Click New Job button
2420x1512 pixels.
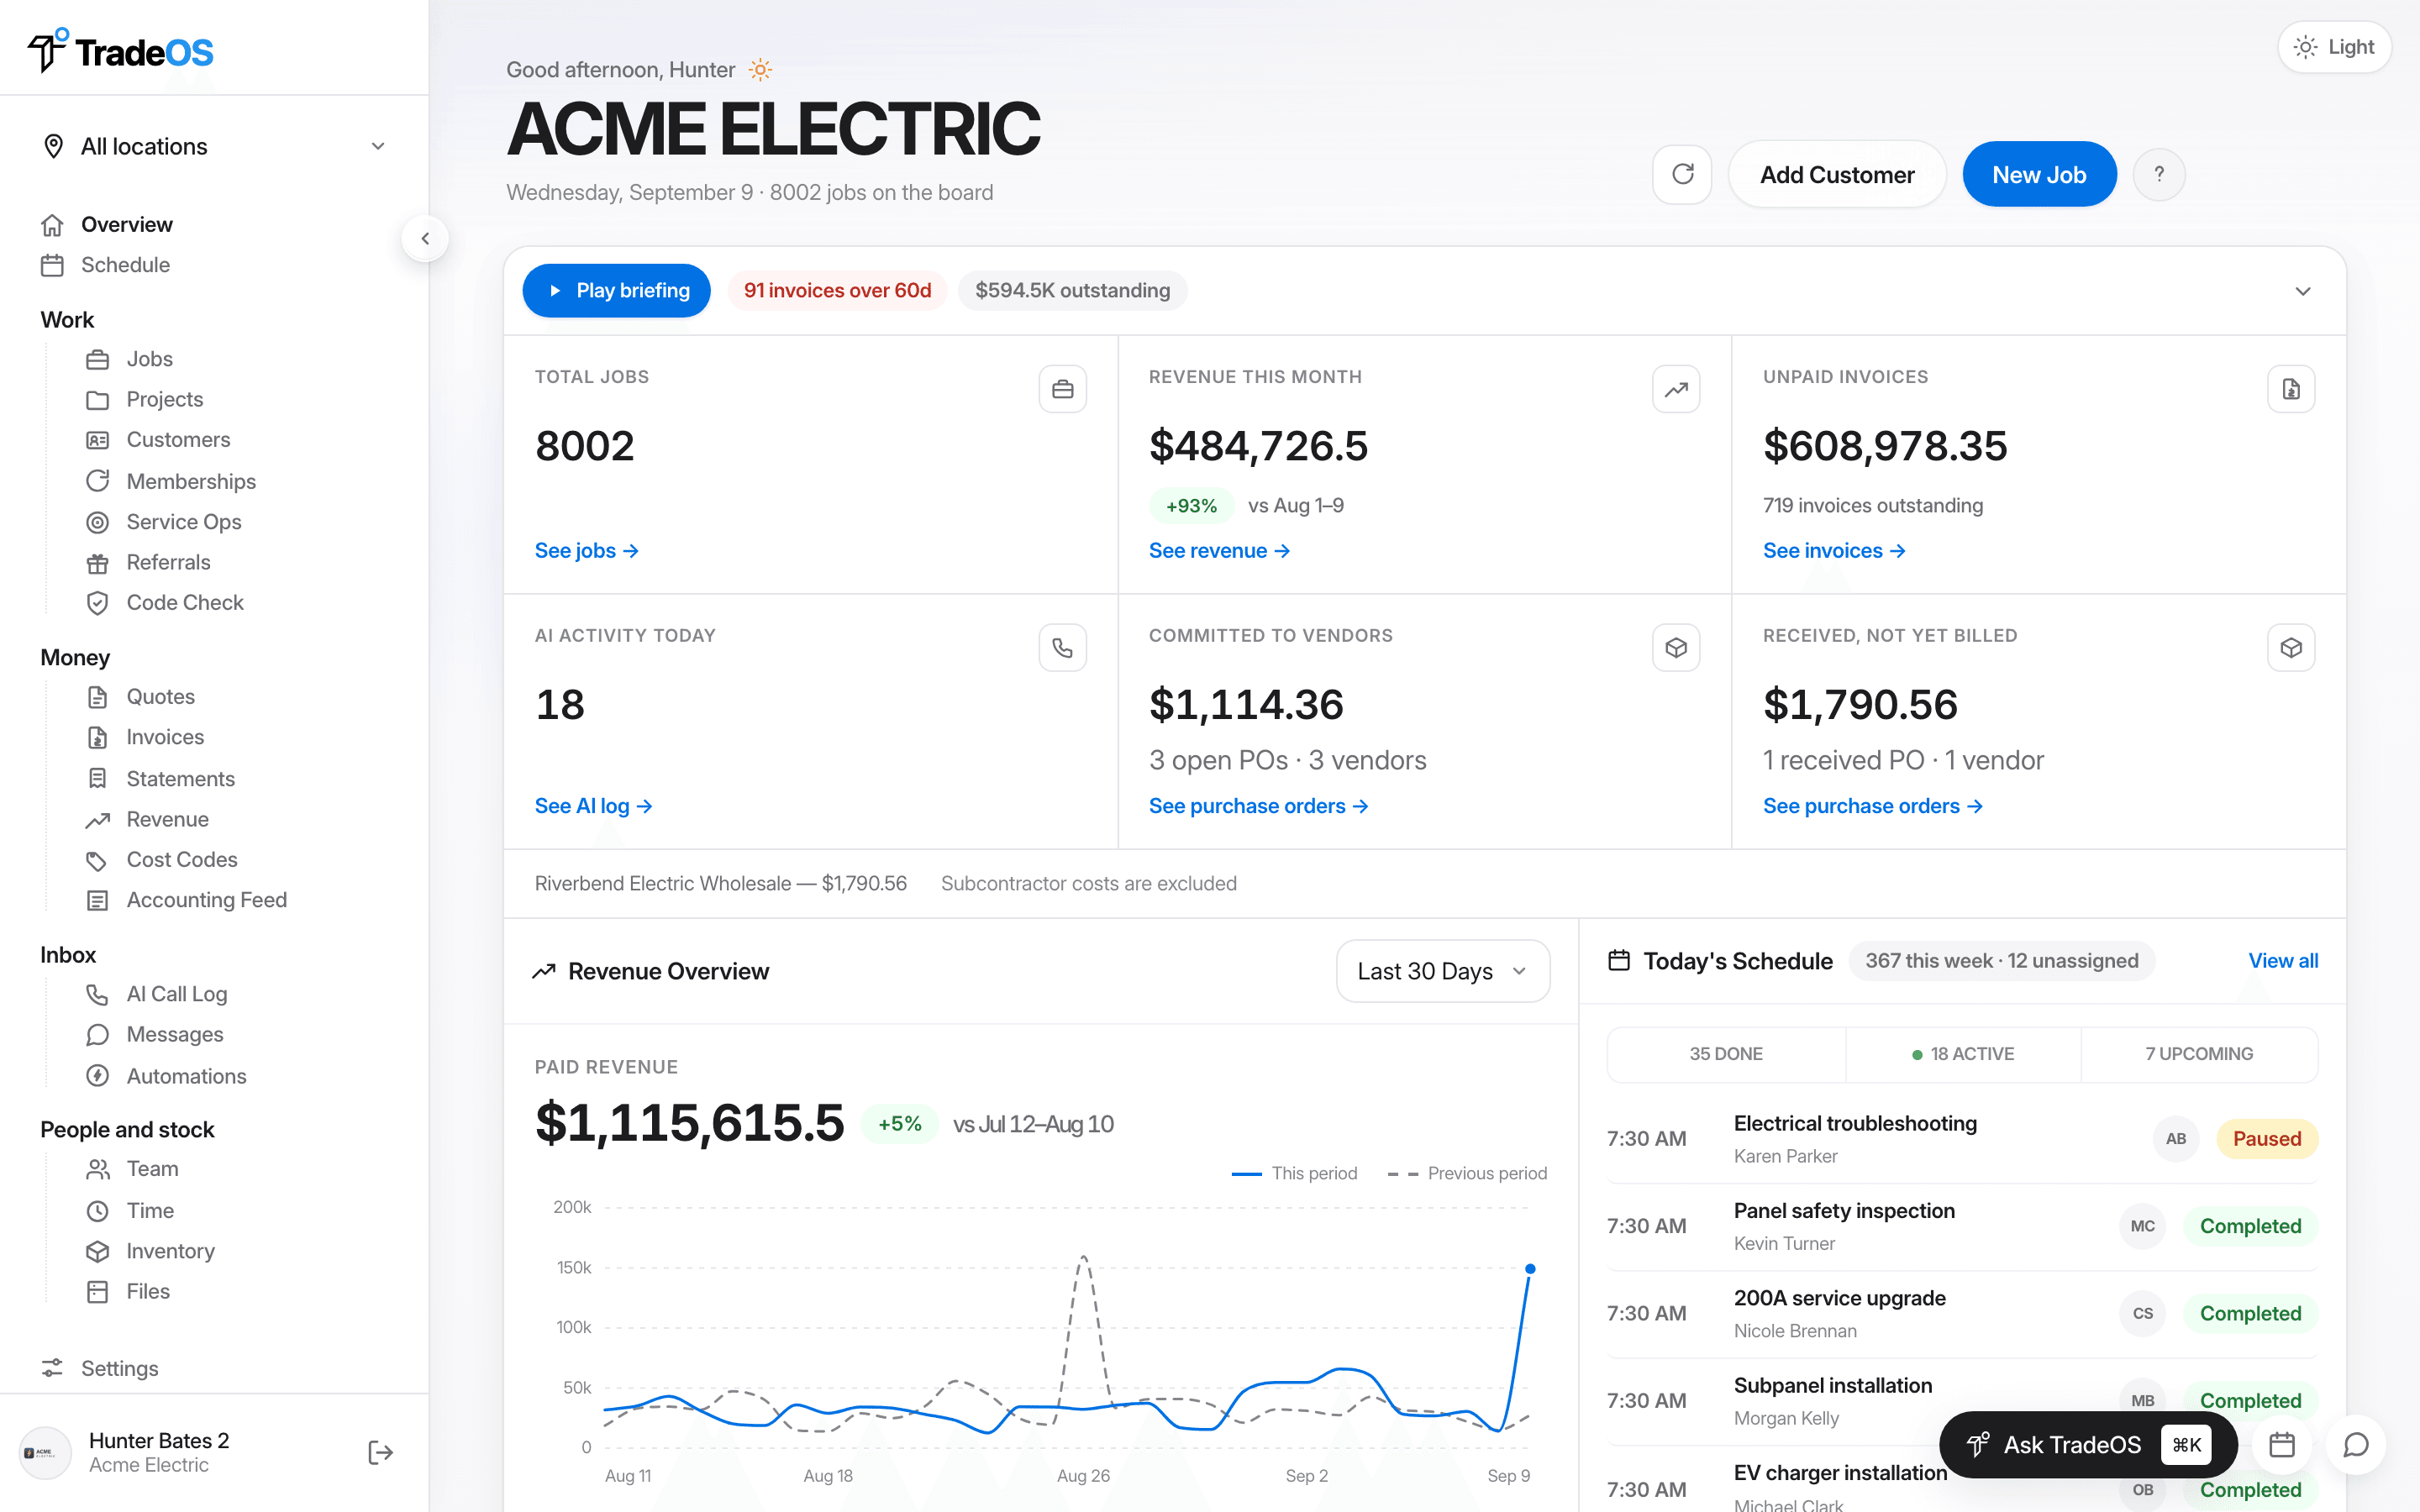2039,174
